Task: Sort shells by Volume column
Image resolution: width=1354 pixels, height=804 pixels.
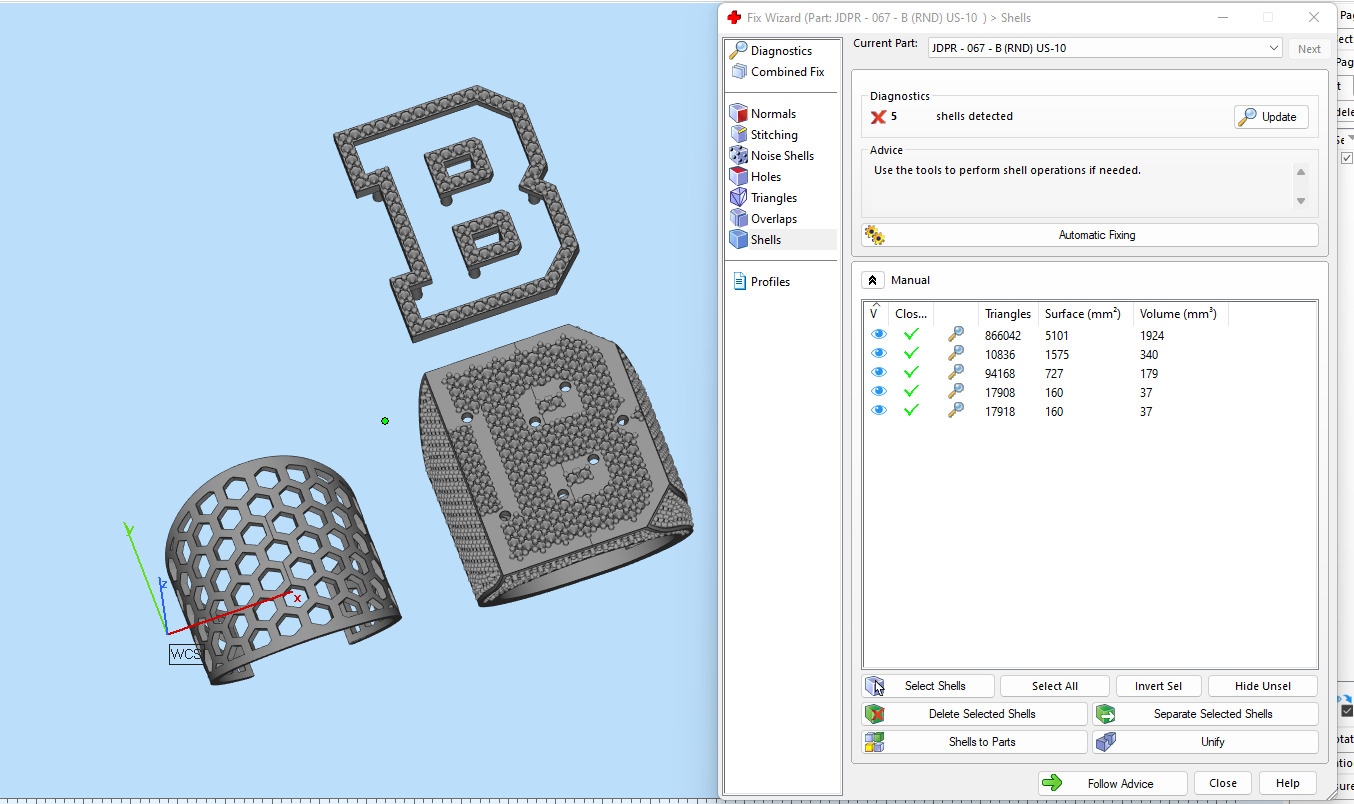Action: coord(1180,314)
